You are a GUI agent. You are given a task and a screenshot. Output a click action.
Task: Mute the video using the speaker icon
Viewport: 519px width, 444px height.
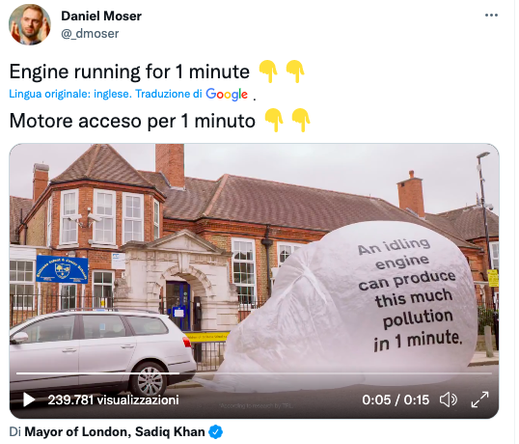[448, 399]
